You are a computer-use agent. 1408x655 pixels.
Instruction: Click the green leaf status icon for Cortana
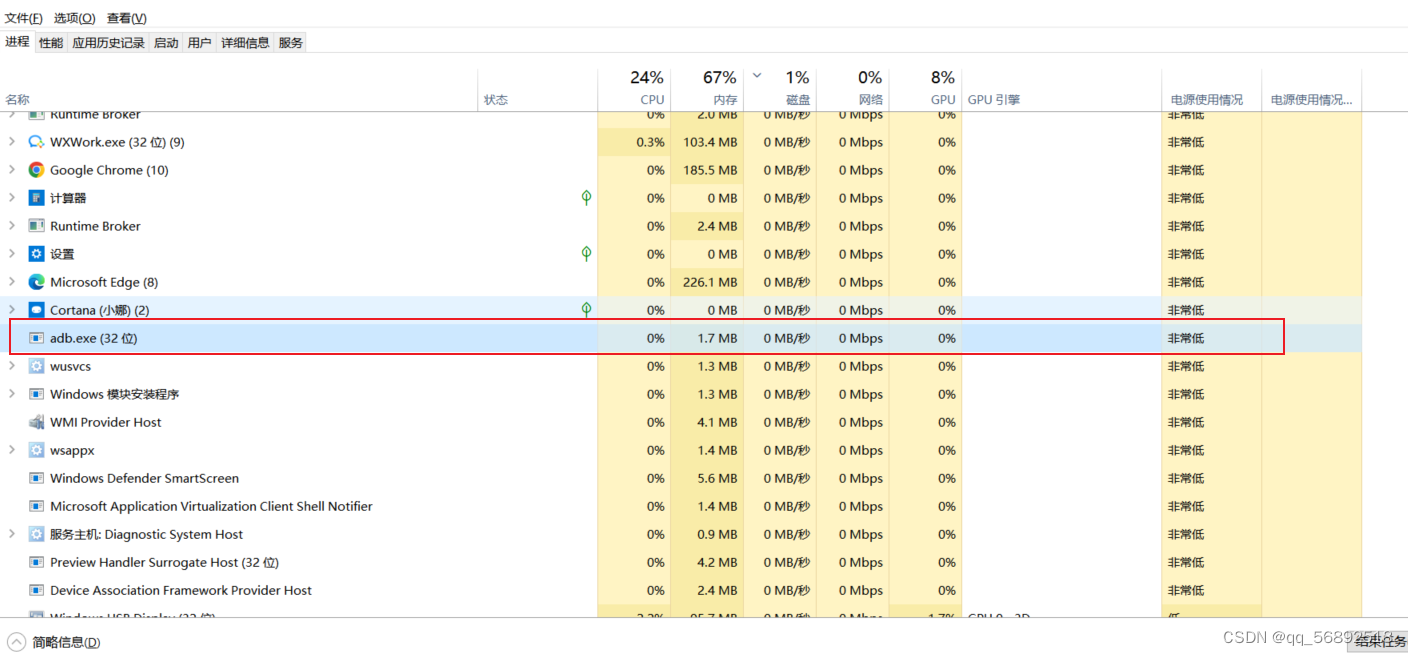click(x=587, y=310)
